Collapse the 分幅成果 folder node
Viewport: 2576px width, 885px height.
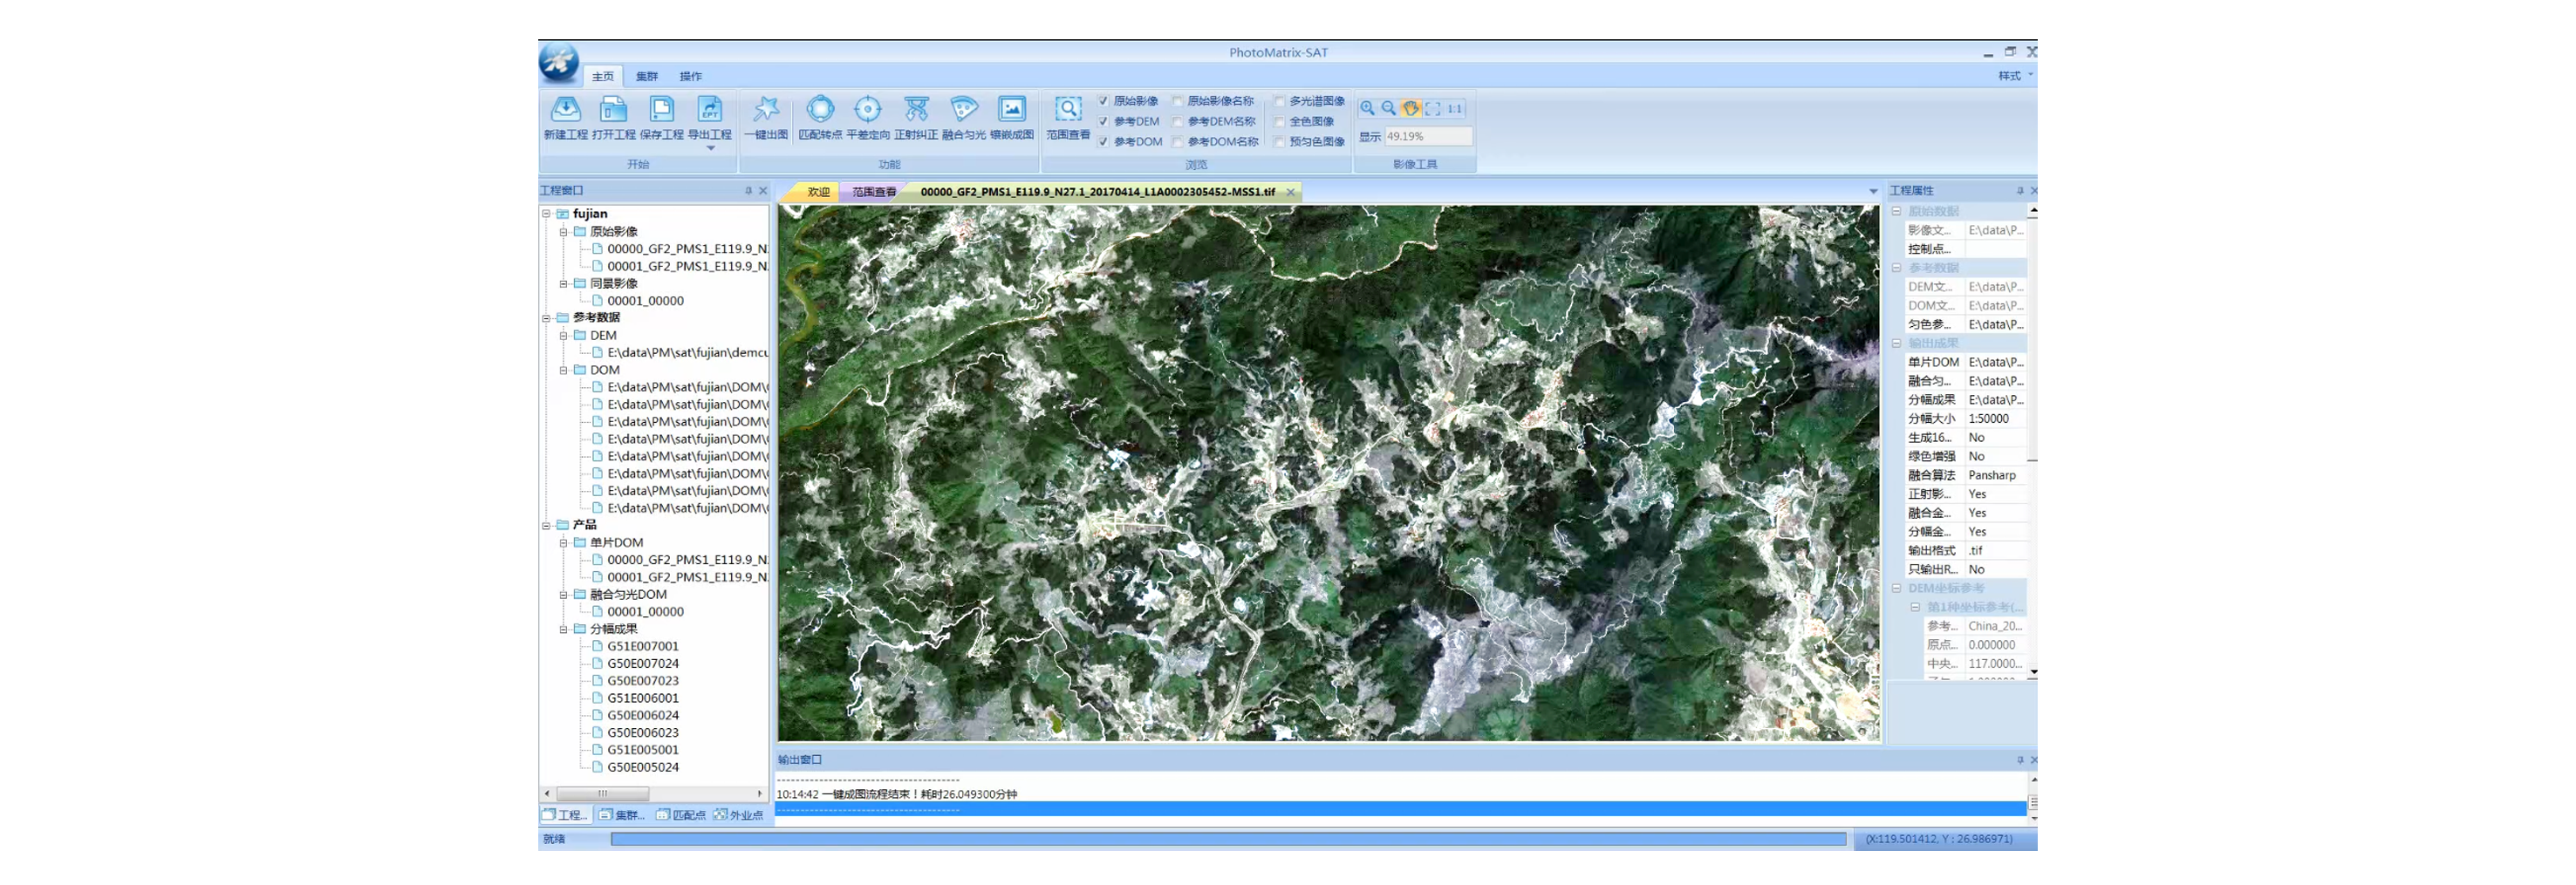coord(564,629)
